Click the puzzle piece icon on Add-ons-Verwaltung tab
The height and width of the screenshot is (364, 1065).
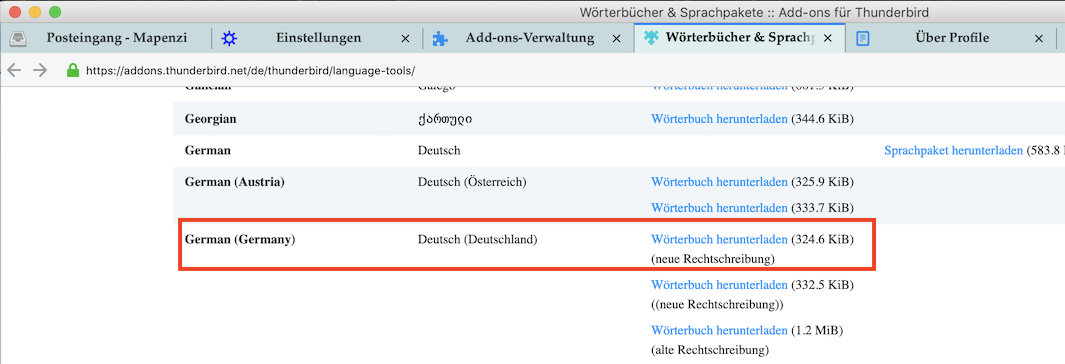[440, 39]
